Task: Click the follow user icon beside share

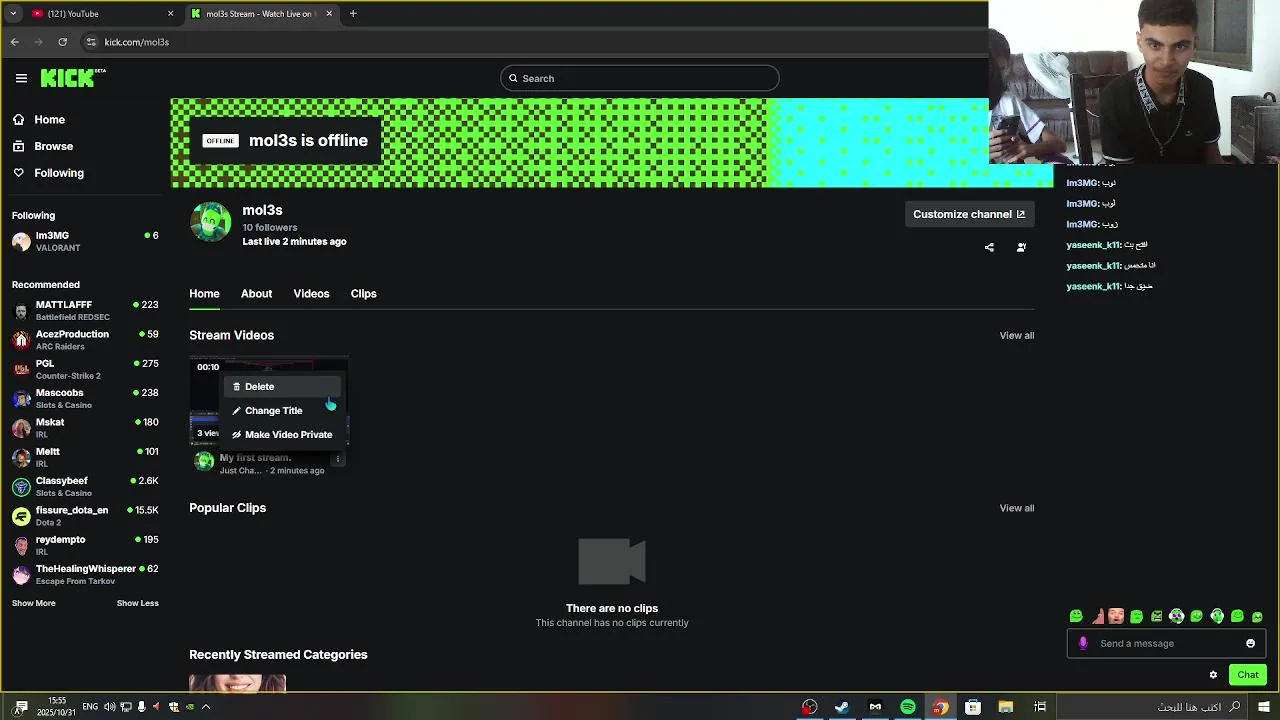Action: (x=1021, y=247)
